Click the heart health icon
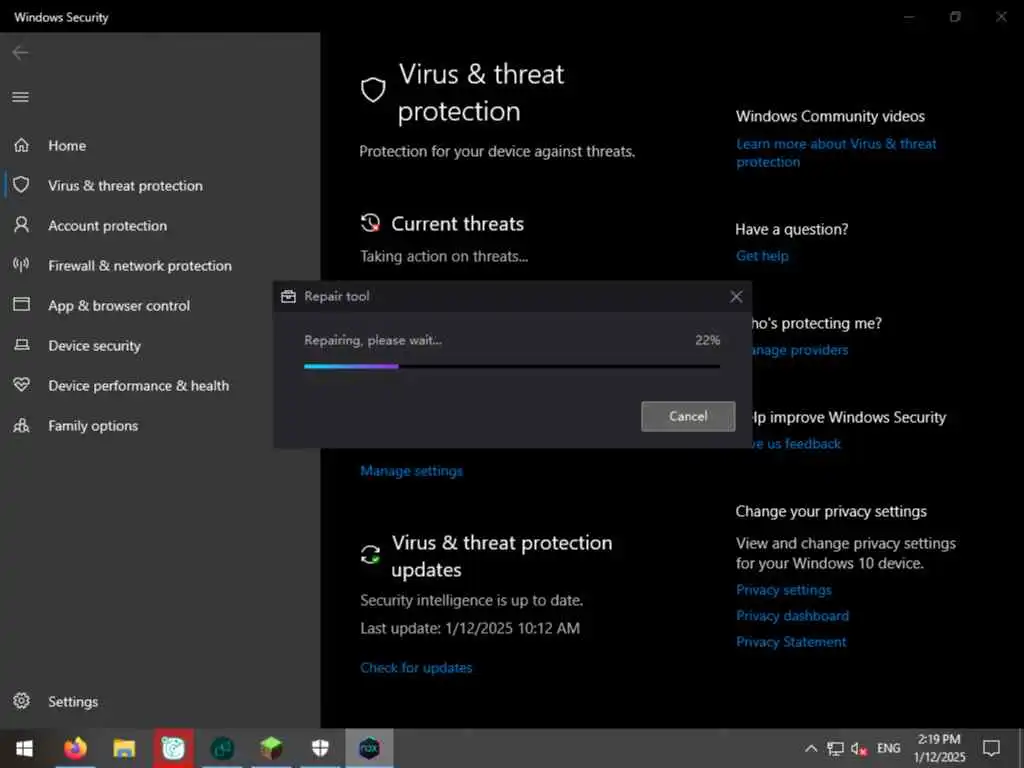This screenshot has width=1024, height=768. (x=22, y=385)
